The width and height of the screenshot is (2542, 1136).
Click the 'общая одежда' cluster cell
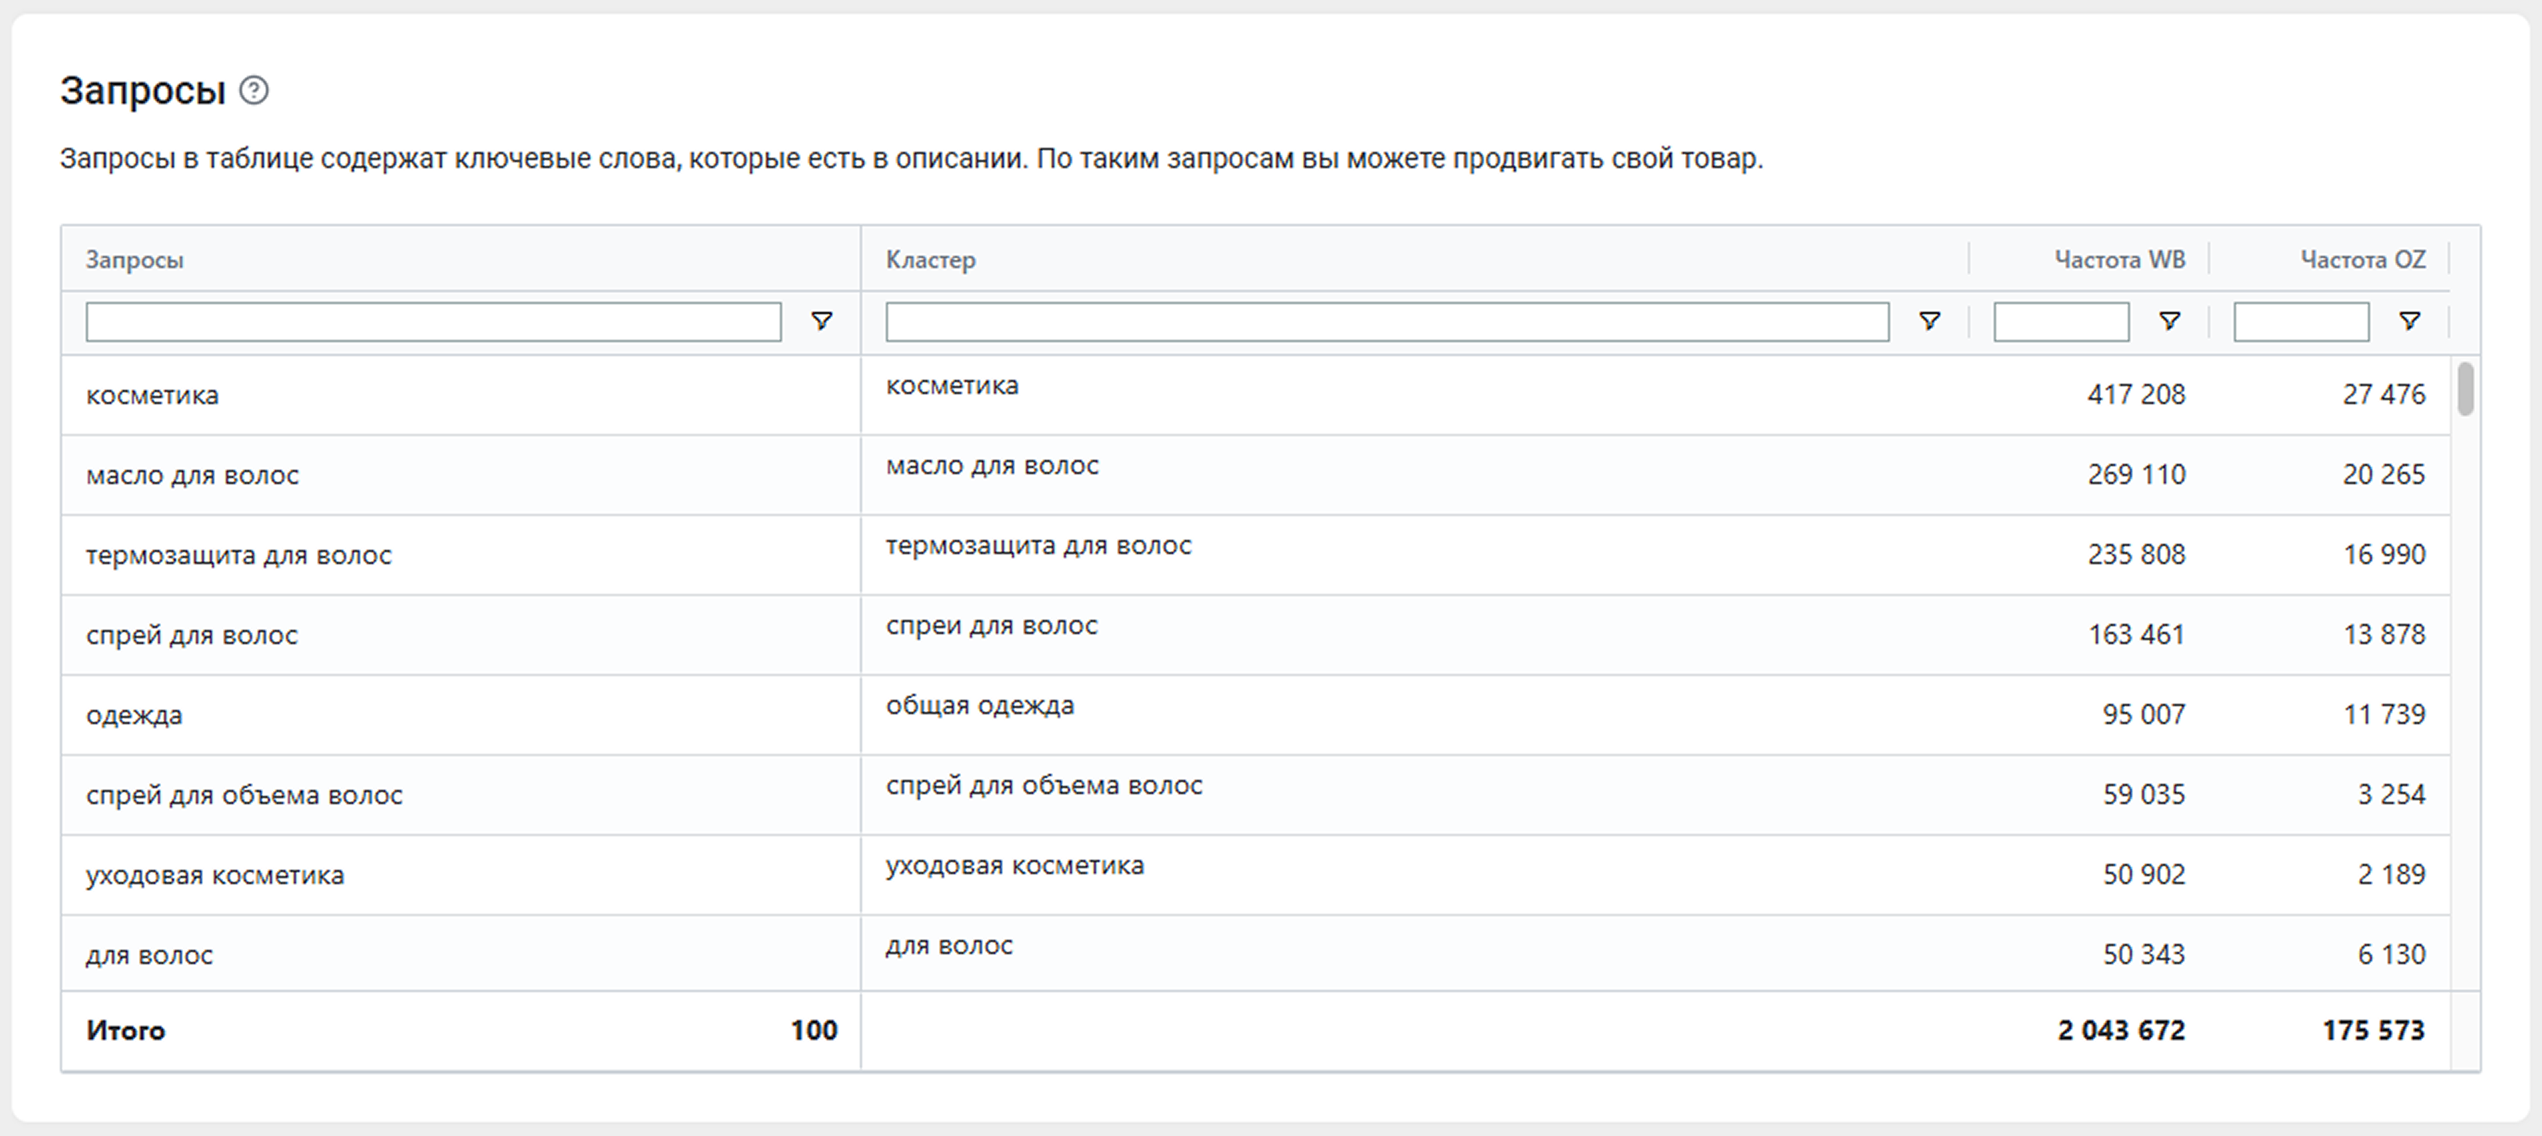point(979,706)
